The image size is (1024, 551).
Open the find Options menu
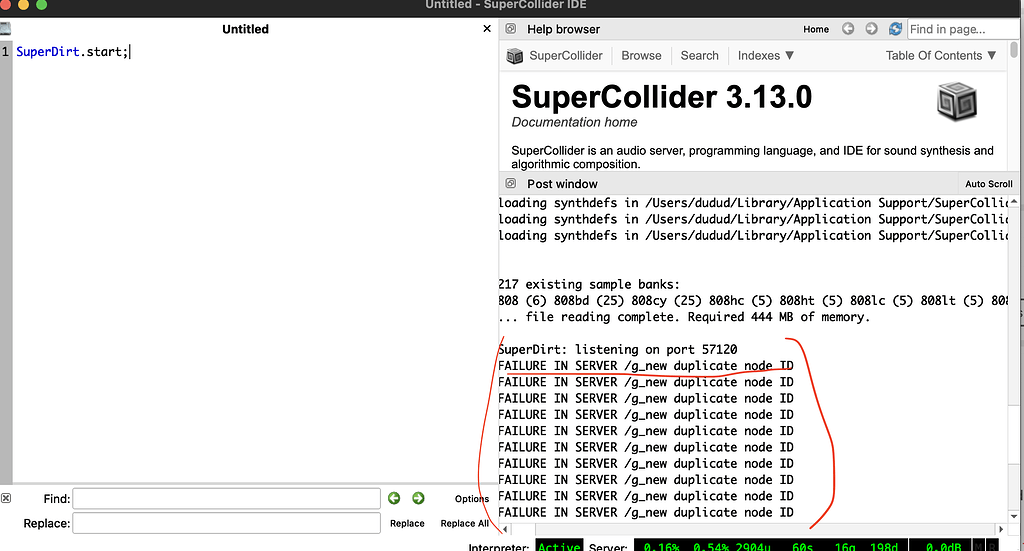[x=472, y=499]
